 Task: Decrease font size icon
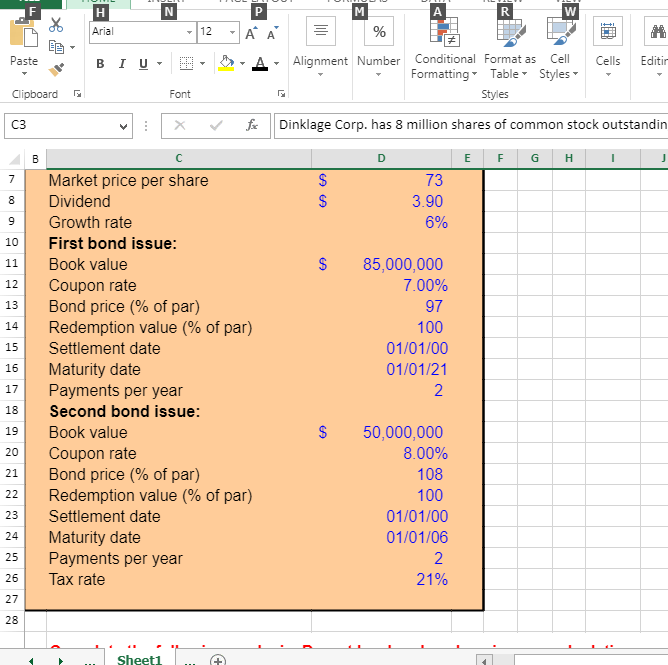tap(272, 33)
